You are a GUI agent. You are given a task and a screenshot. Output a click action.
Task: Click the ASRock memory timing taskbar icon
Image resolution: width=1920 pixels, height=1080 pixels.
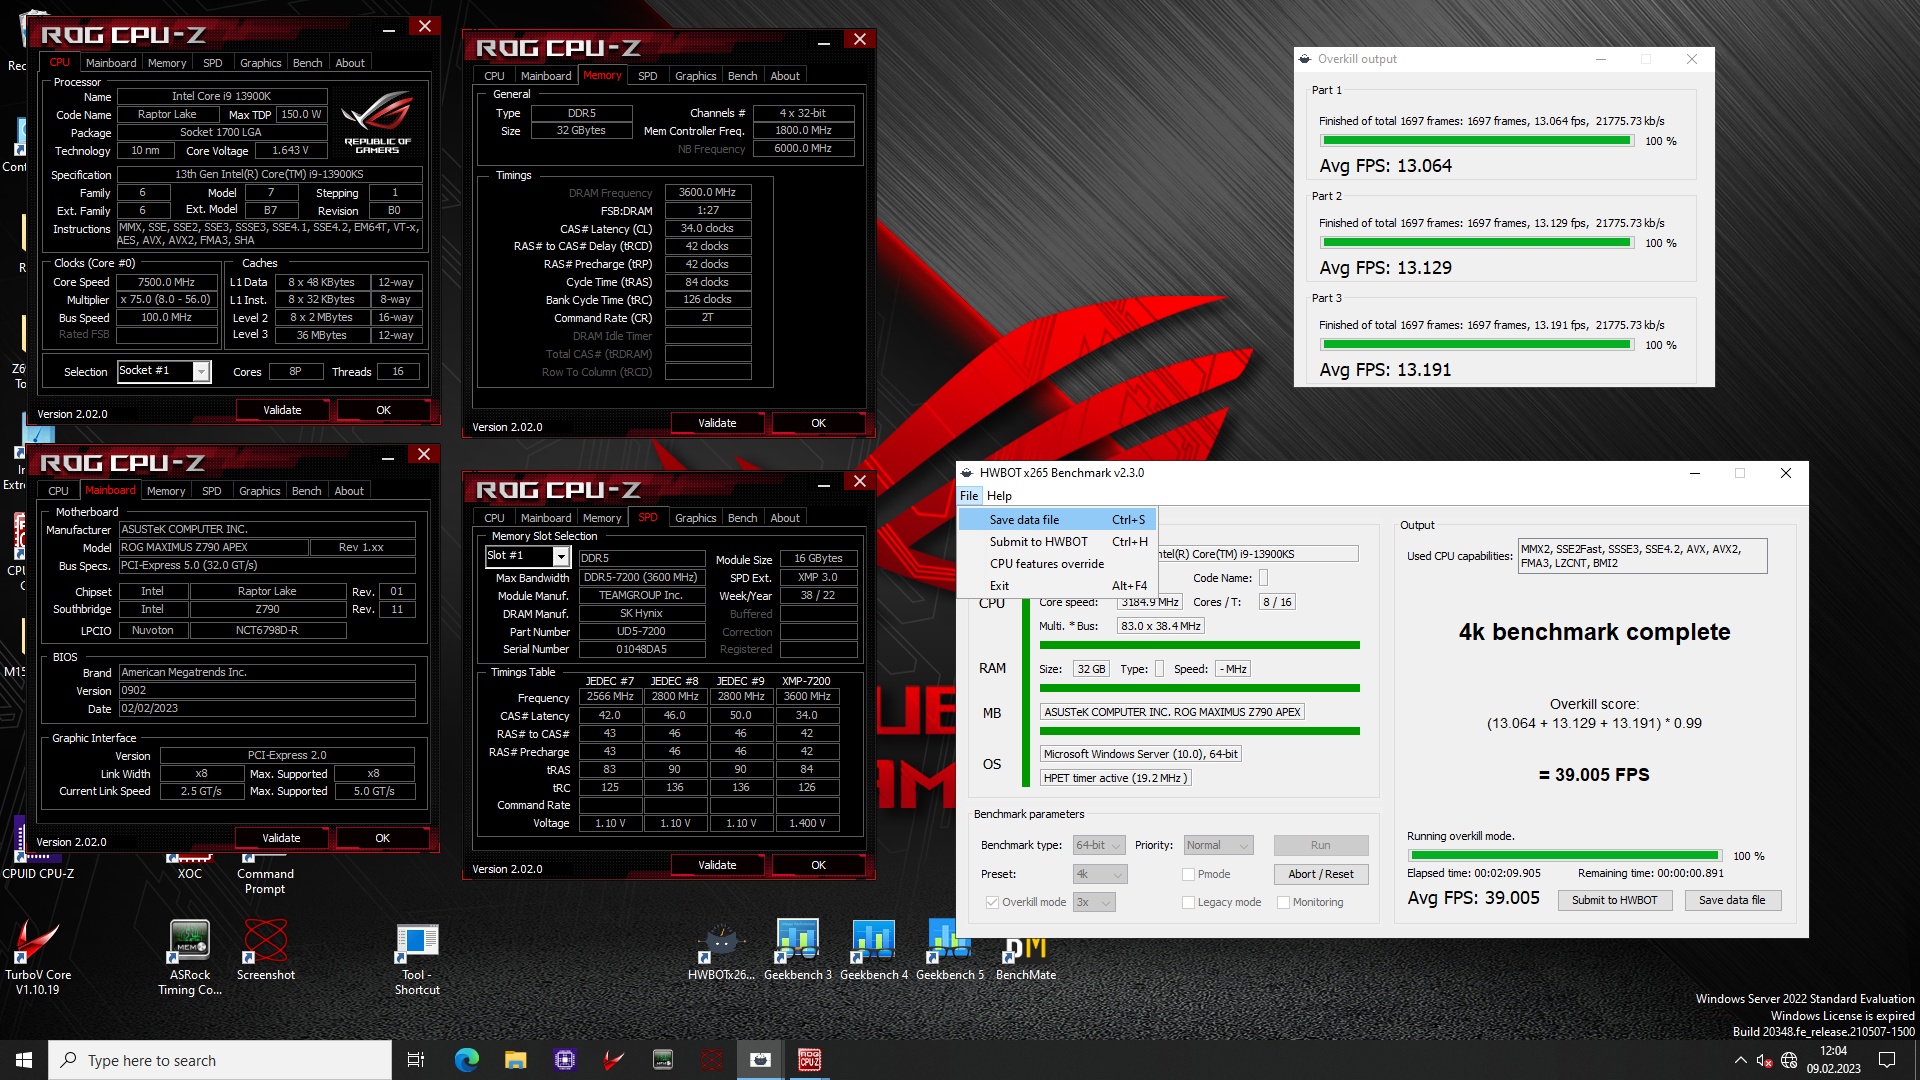coord(662,1060)
